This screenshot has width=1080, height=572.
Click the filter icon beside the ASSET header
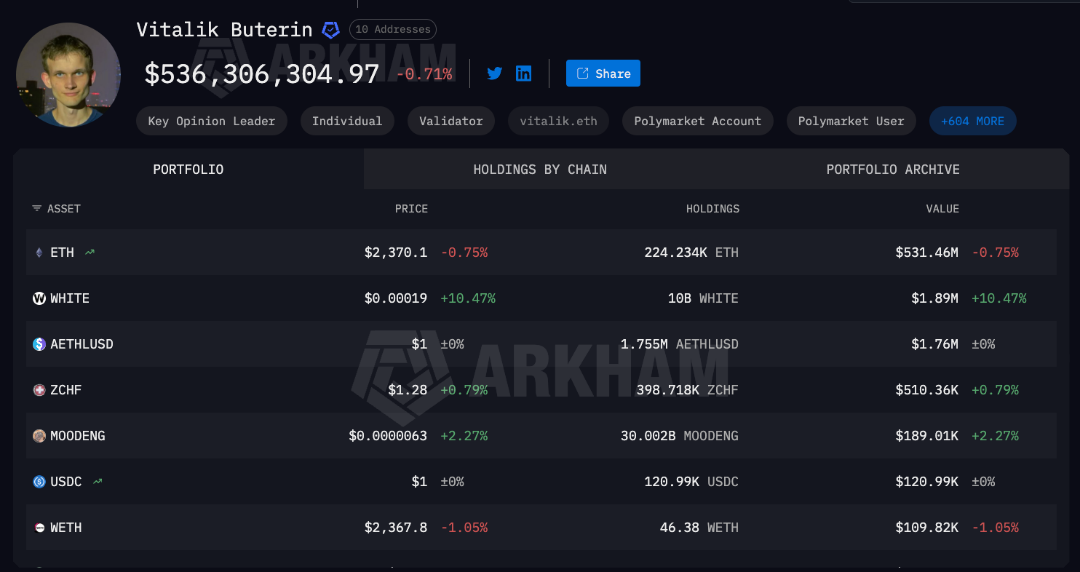37,208
